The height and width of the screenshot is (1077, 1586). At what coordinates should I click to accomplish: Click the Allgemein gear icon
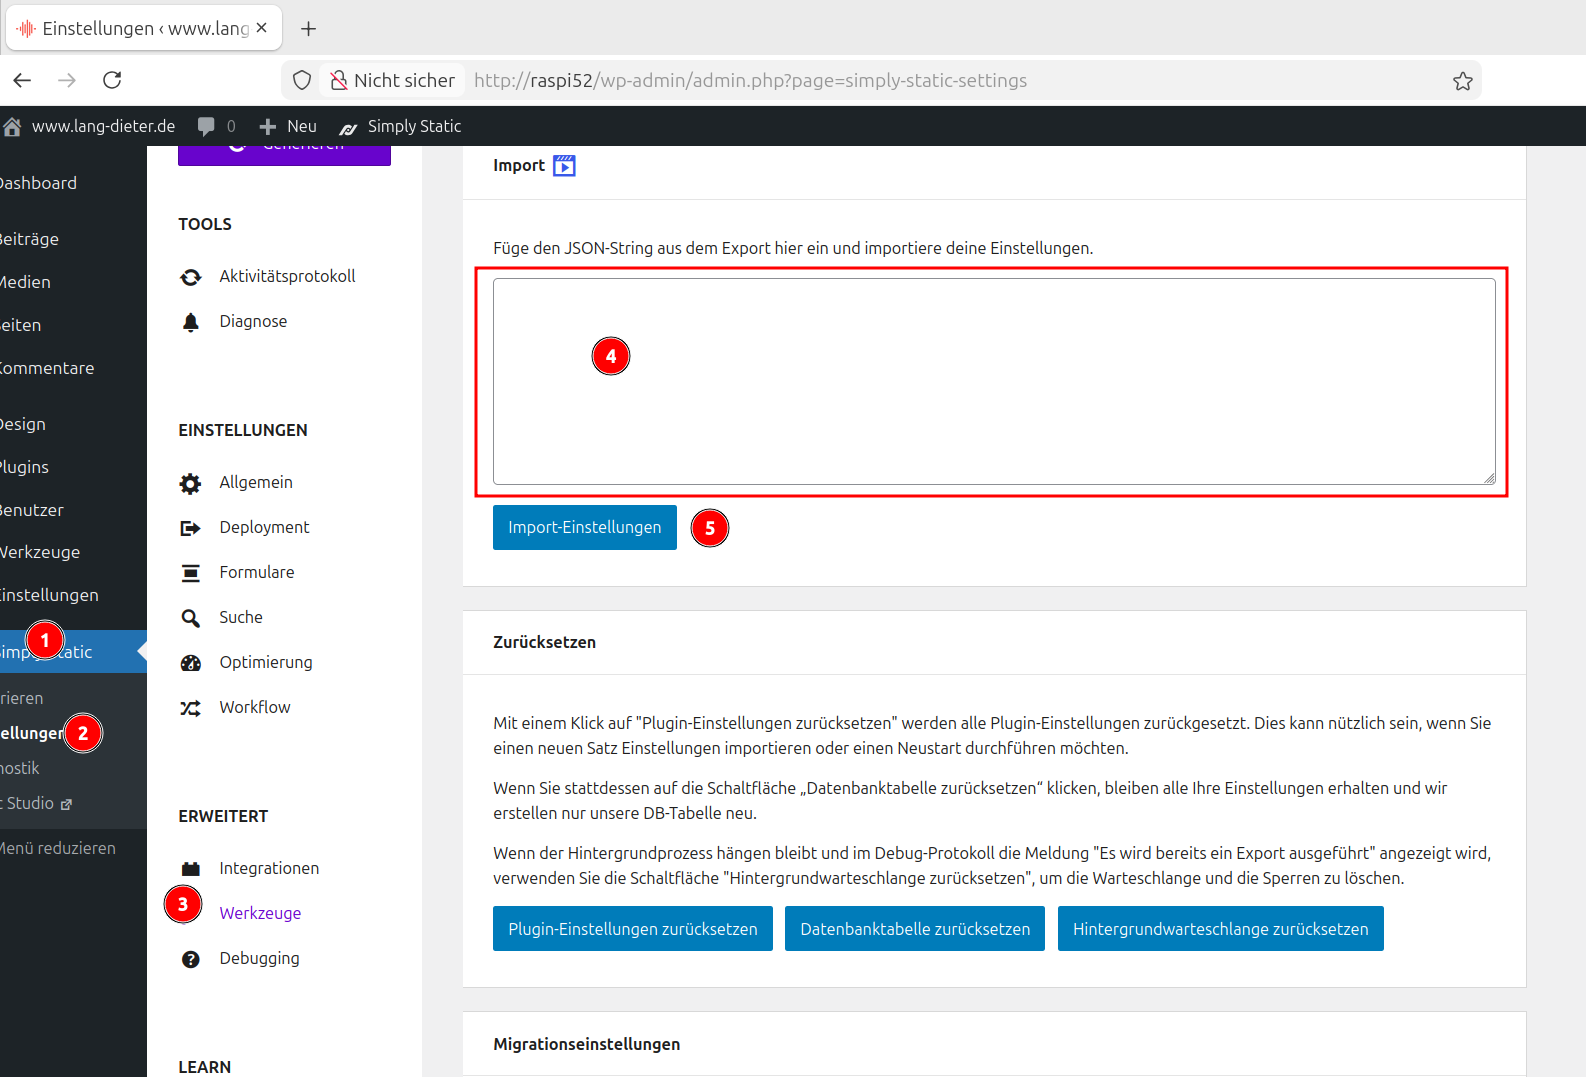190,483
